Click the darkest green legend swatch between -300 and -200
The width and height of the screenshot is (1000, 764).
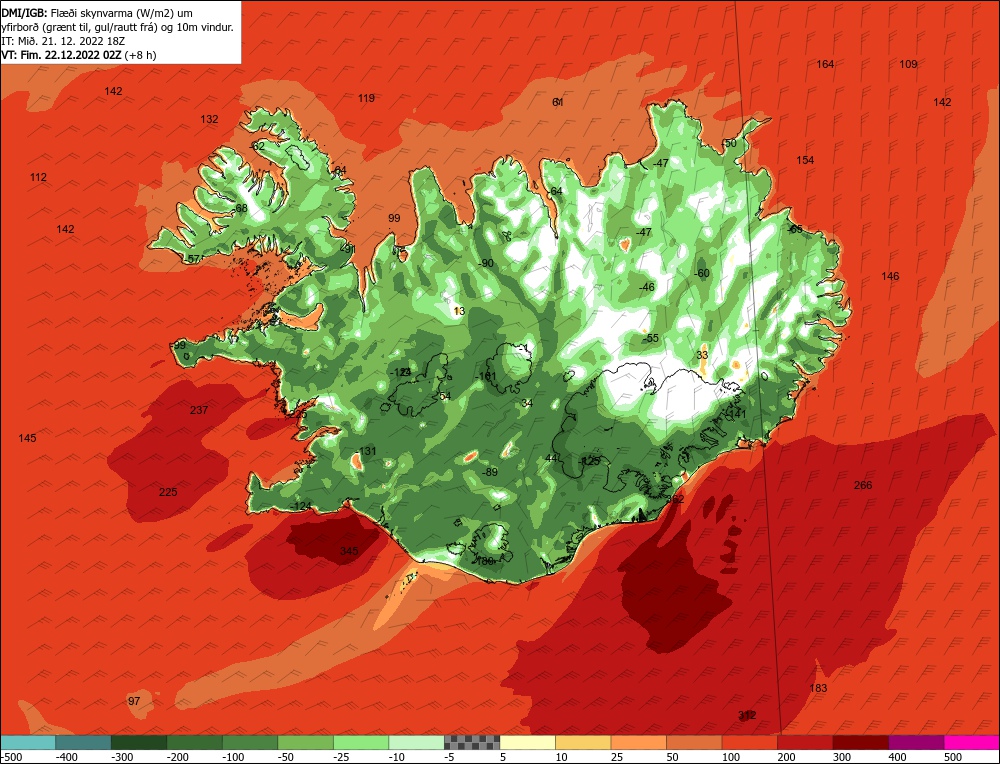[139, 742]
